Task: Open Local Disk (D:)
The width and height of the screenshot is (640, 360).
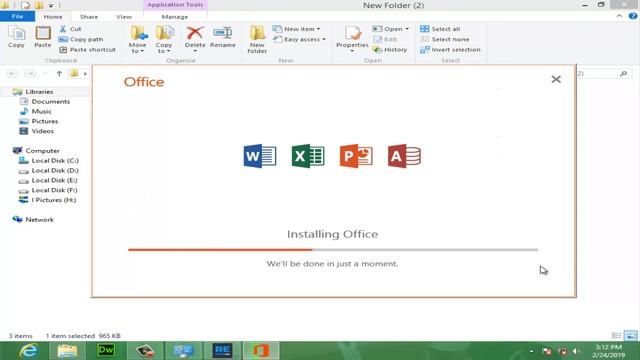Action: pos(55,170)
